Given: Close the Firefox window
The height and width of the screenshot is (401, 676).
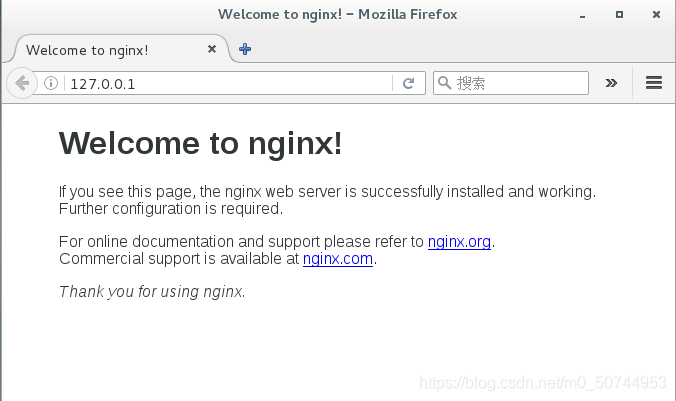Looking at the screenshot, I should [656, 15].
